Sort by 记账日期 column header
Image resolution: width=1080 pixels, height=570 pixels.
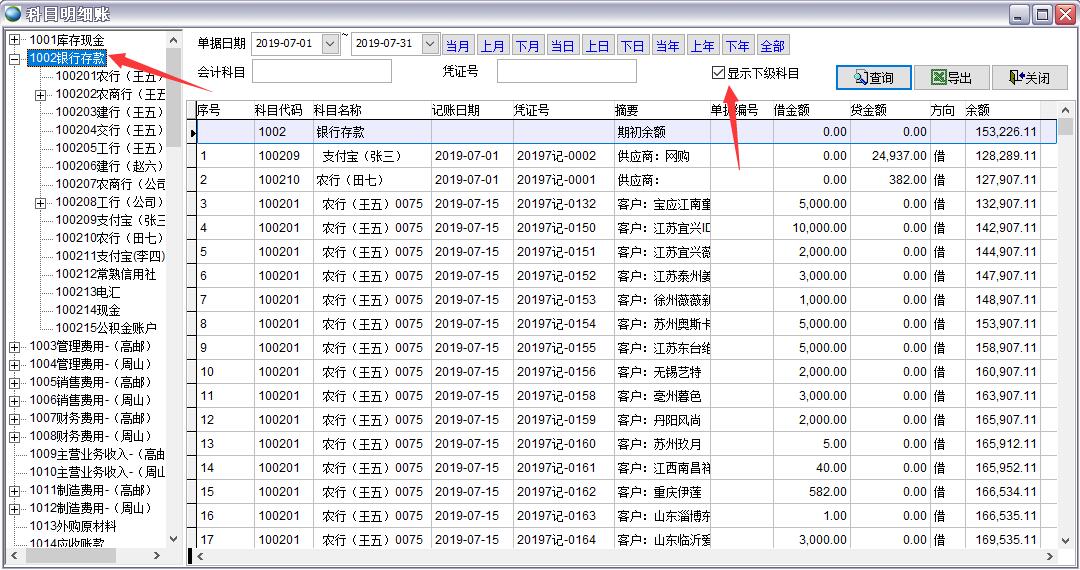tap(456, 110)
